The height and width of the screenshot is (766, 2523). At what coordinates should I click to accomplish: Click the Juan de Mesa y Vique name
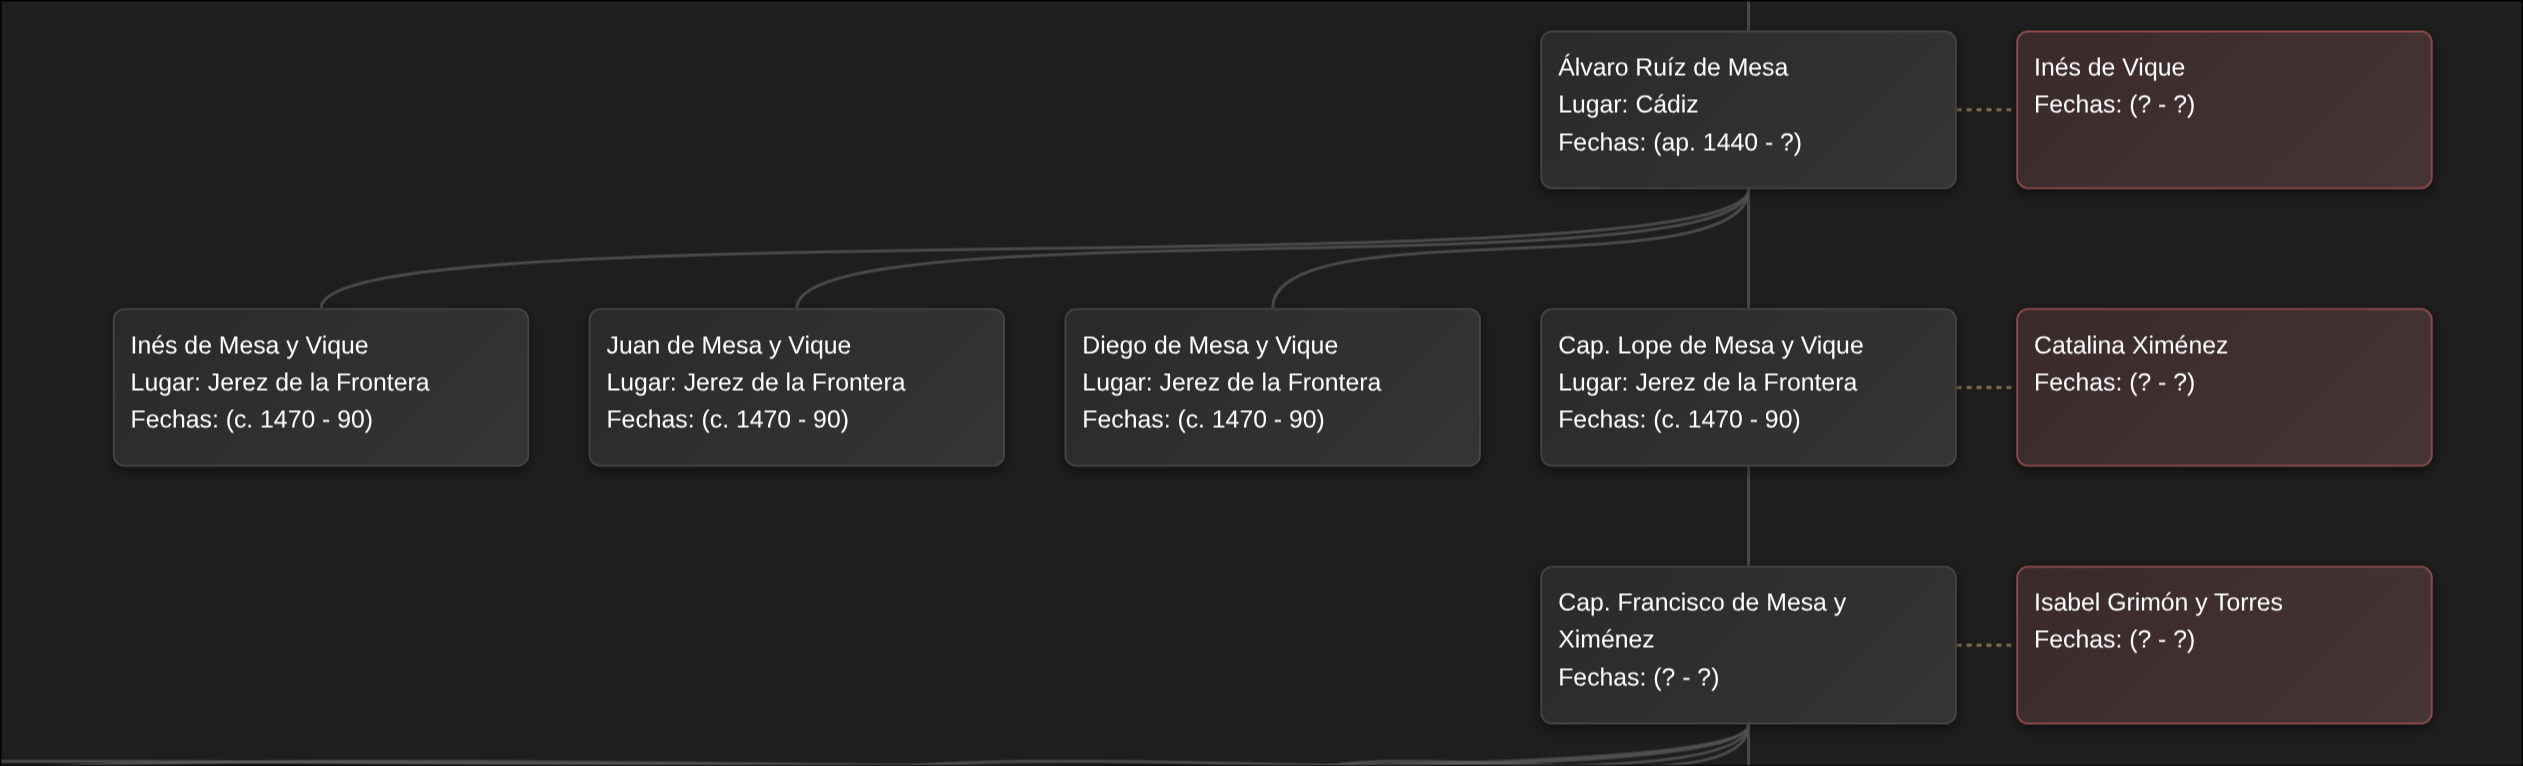728,345
